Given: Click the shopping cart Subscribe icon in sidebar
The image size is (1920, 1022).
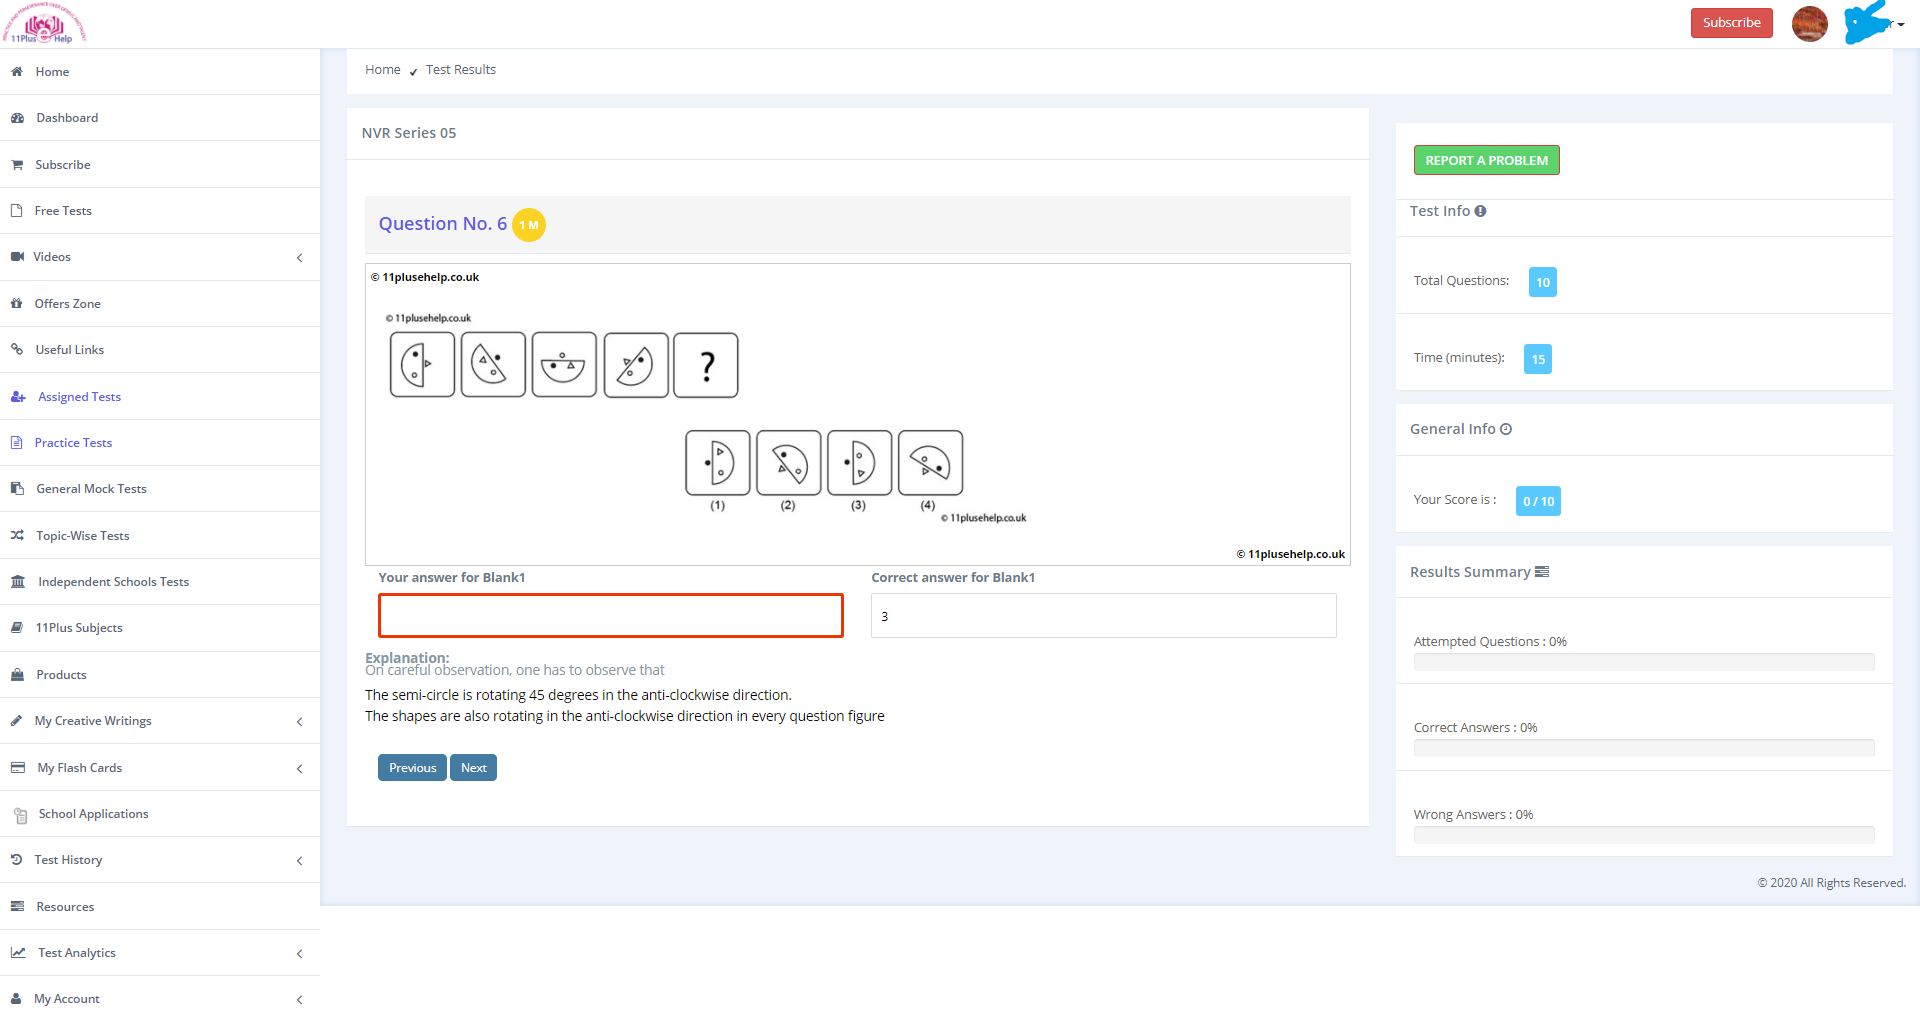Looking at the screenshot, I should [x=17, y=165].
